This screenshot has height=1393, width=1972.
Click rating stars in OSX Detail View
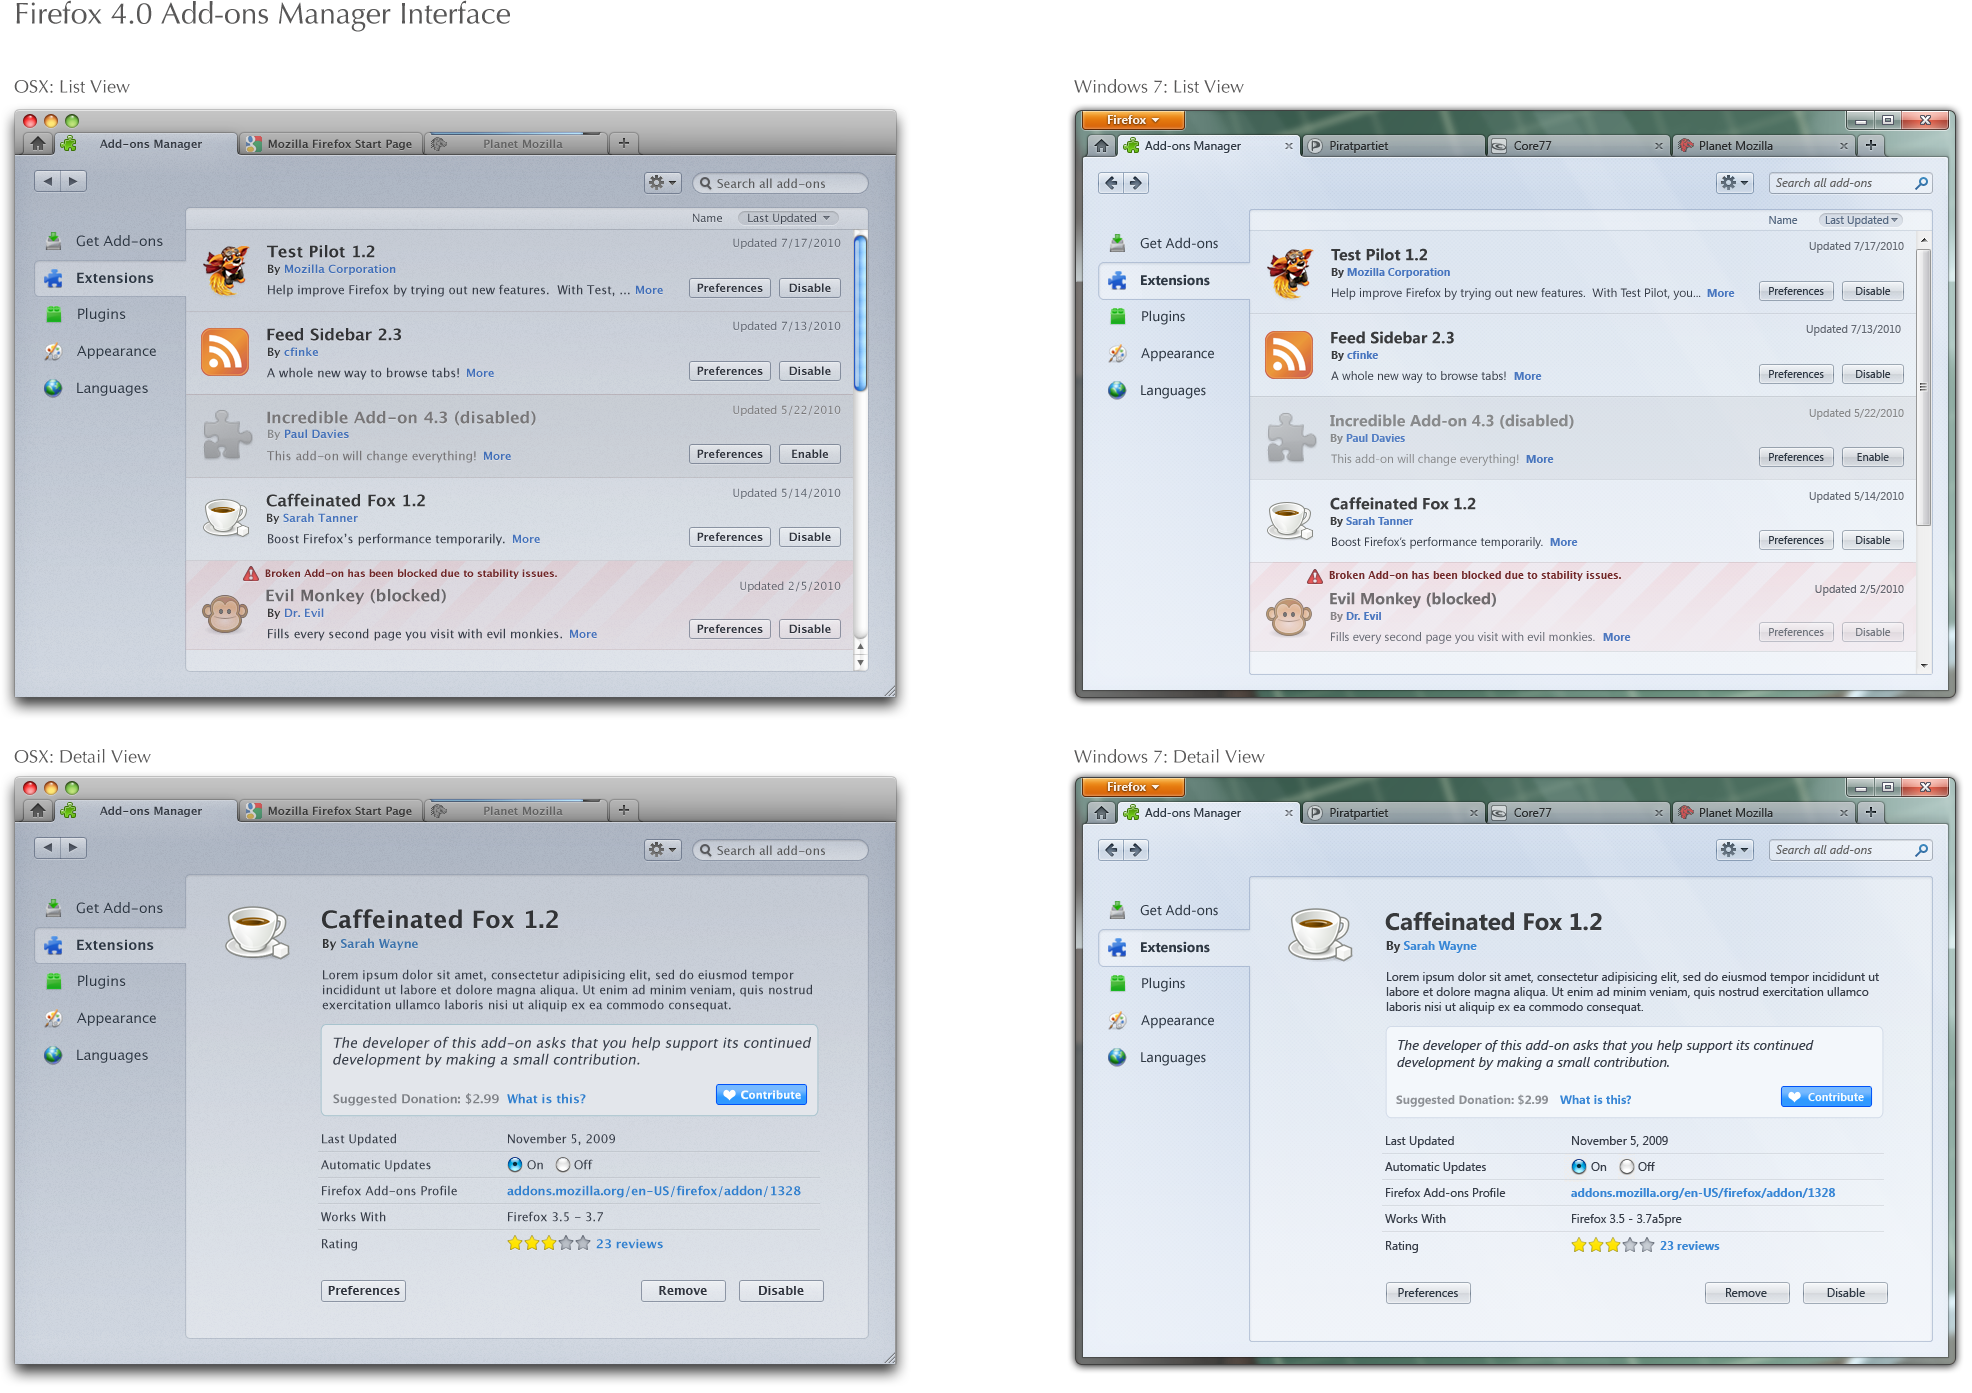click(549, 1243)
